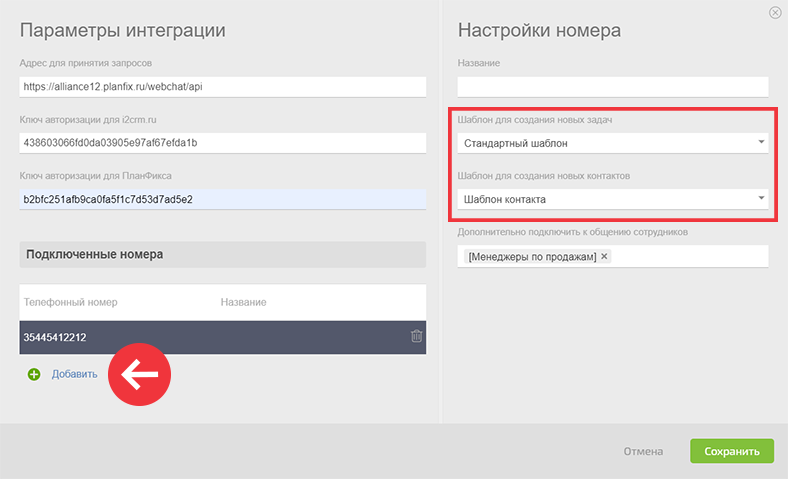Click the Телефонный номер column header
The height and width of the screenshot is (479, 788).
(x=70, y=302)
